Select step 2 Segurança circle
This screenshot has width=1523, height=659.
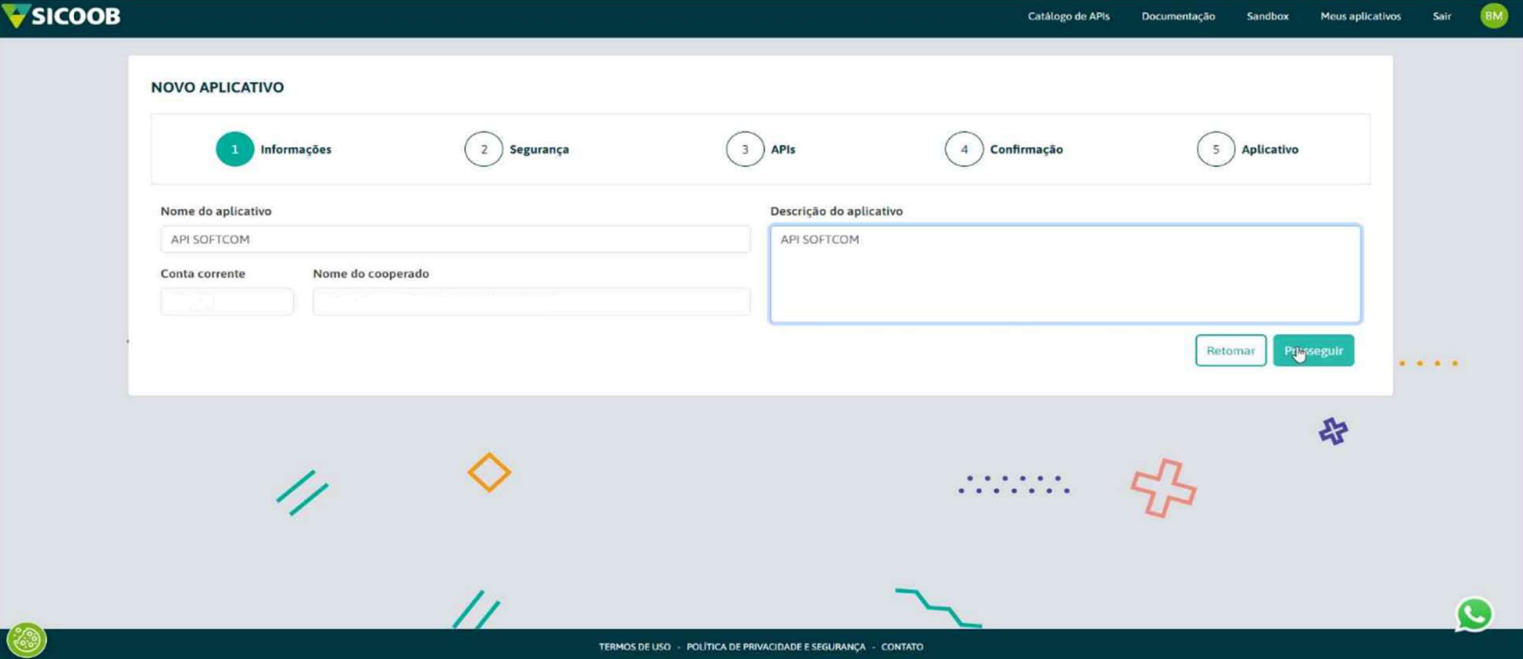pyautogui.click(x=483, y=150)
